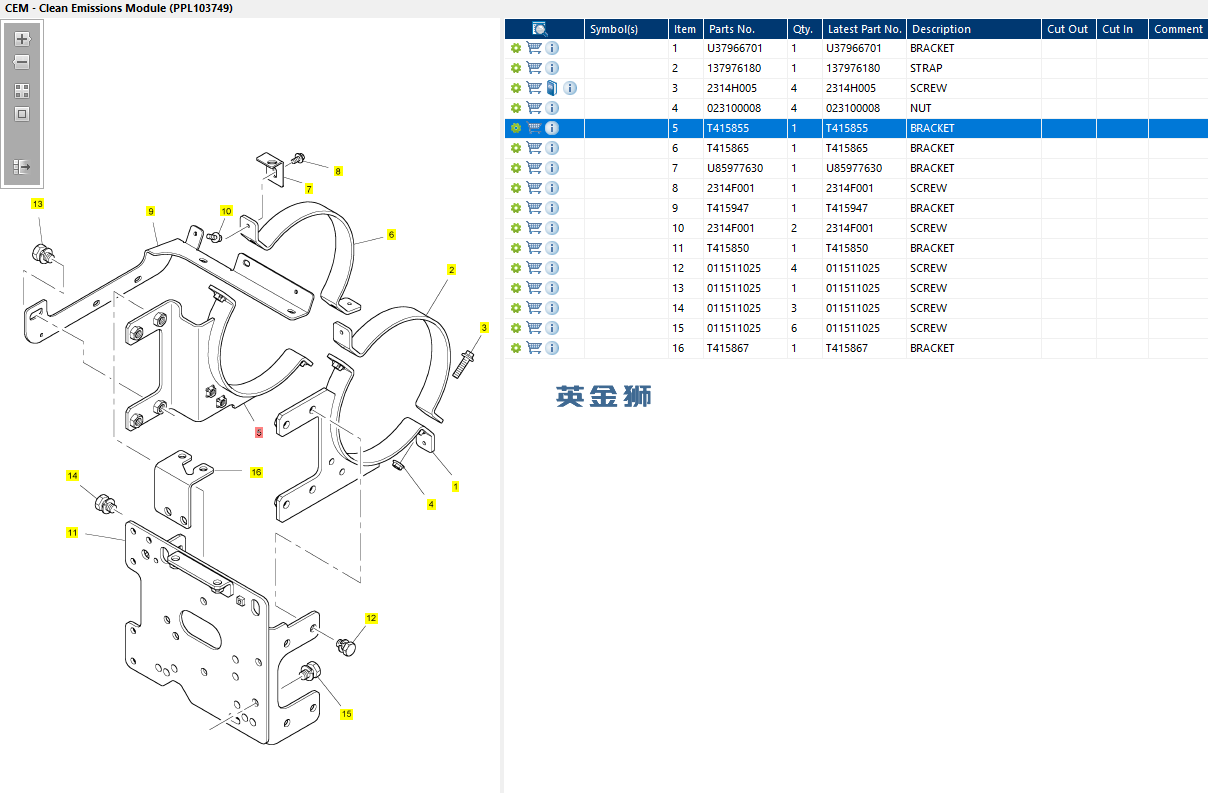Select part number 137976180 in Parts No. column
Image resolution: width=1208 pixels, height=793 pixels.
click(734, 68)
